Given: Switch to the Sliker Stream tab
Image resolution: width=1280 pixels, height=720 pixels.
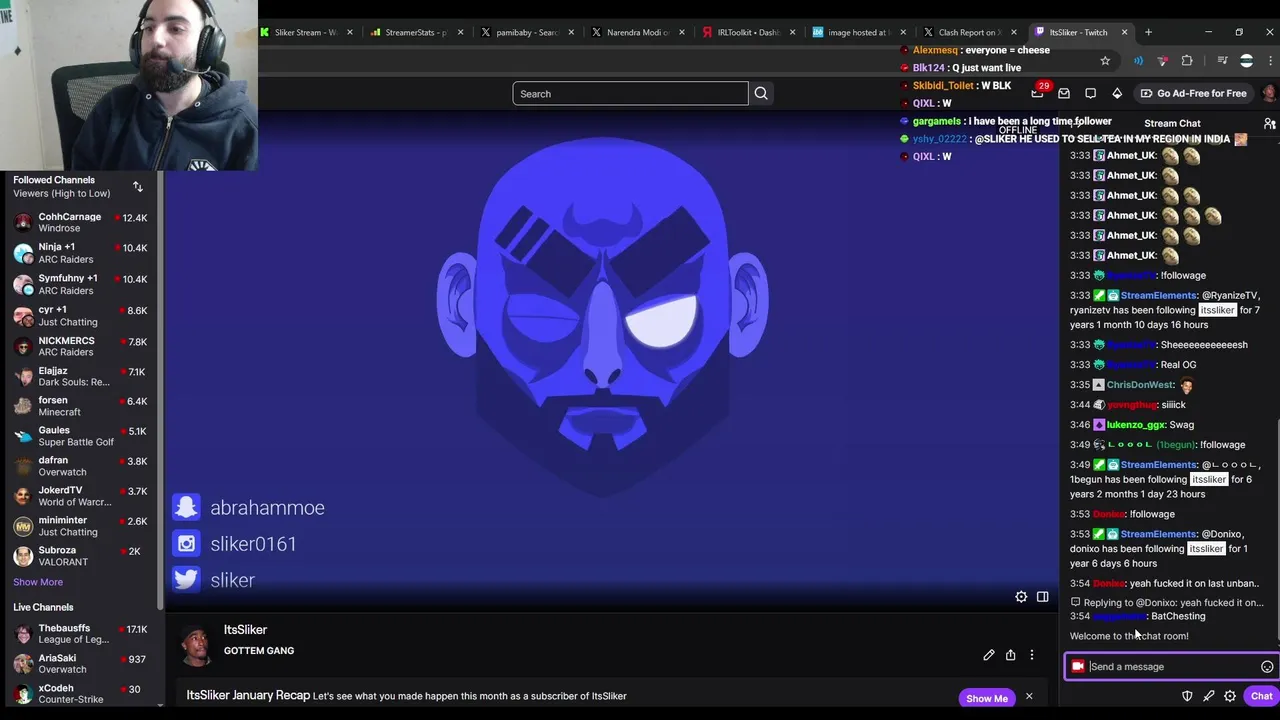Looking at the screenshot, I should [x=306, y=32].
